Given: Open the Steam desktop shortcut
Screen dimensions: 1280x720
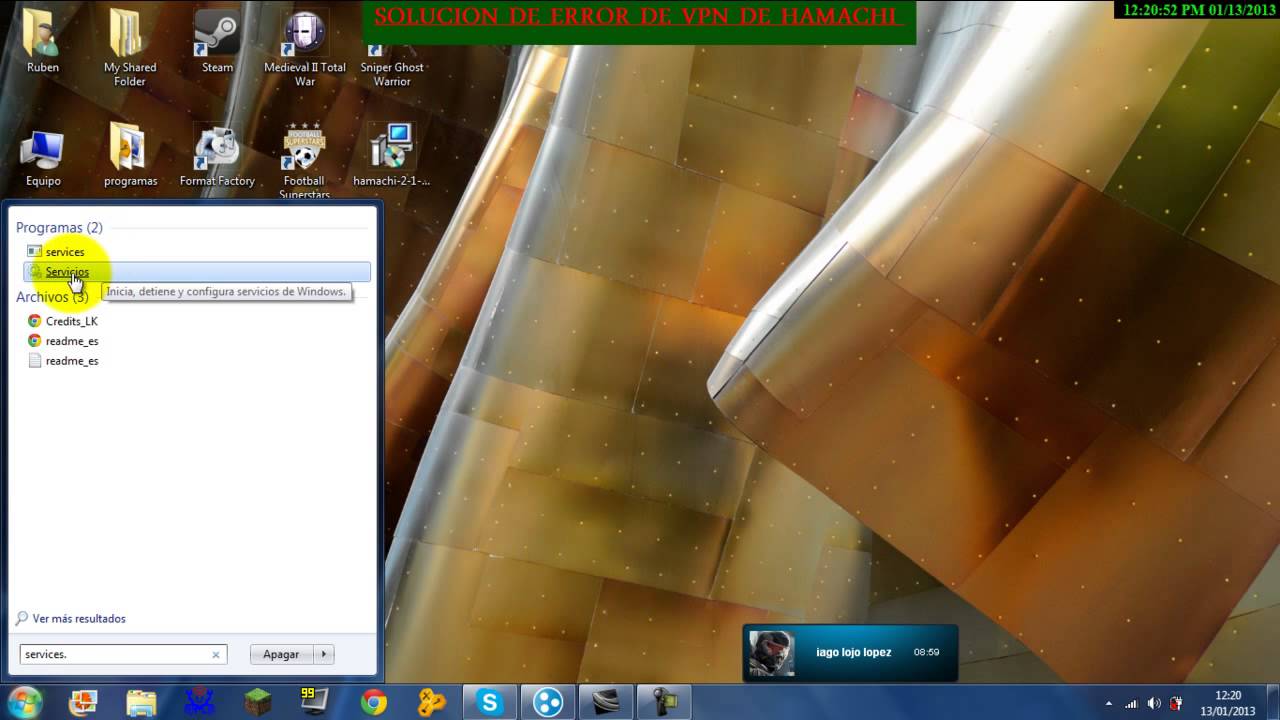Looking at the screenshot, I should (x=217, y=42).
